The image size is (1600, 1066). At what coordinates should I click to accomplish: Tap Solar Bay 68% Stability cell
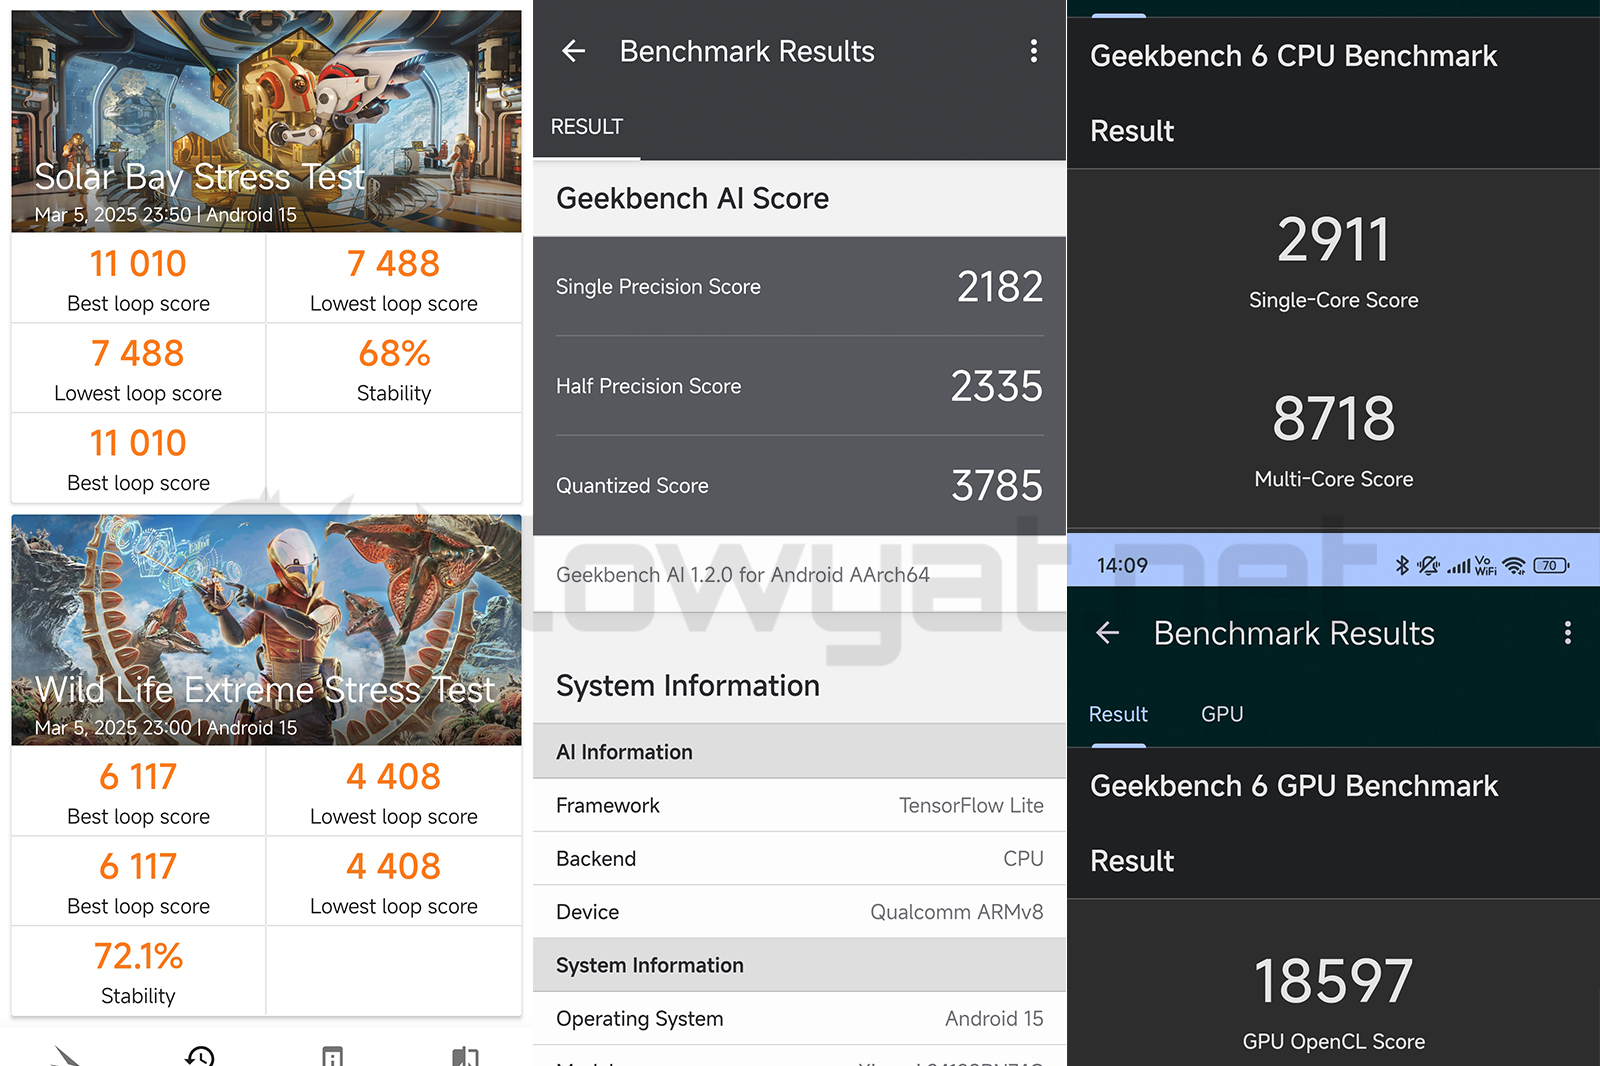[394, 368]
